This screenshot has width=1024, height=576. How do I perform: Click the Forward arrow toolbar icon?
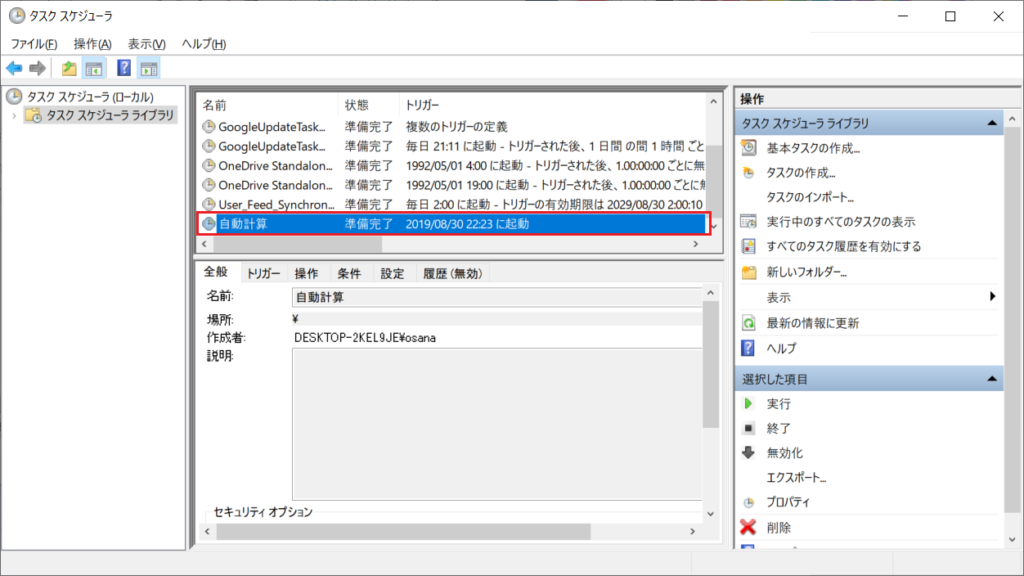[x=38, y=68]
